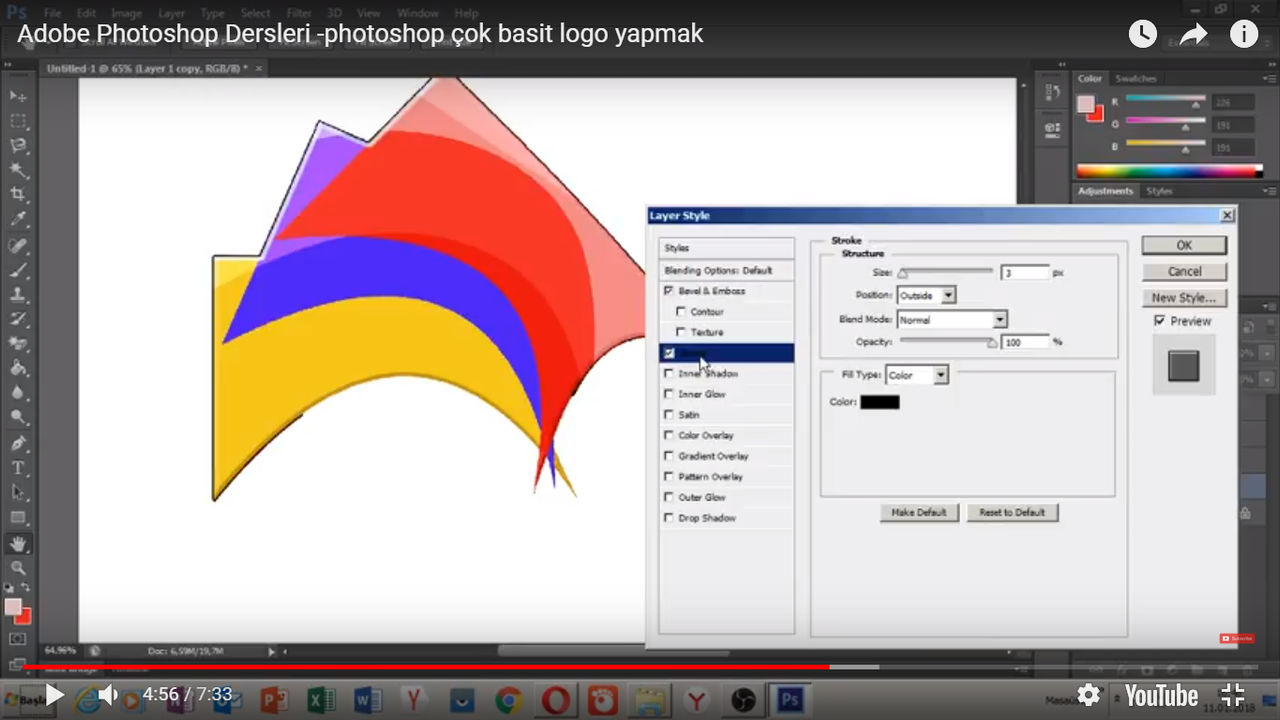The image size is (1280, 720).
Task: Open the Blend Mode dropdown
Action: pos(999,319)
